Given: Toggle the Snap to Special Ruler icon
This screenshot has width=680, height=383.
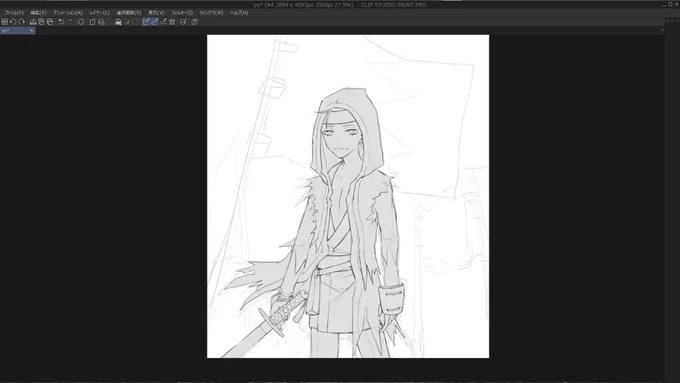Looking at the screenshot, I should pos(155,22).
